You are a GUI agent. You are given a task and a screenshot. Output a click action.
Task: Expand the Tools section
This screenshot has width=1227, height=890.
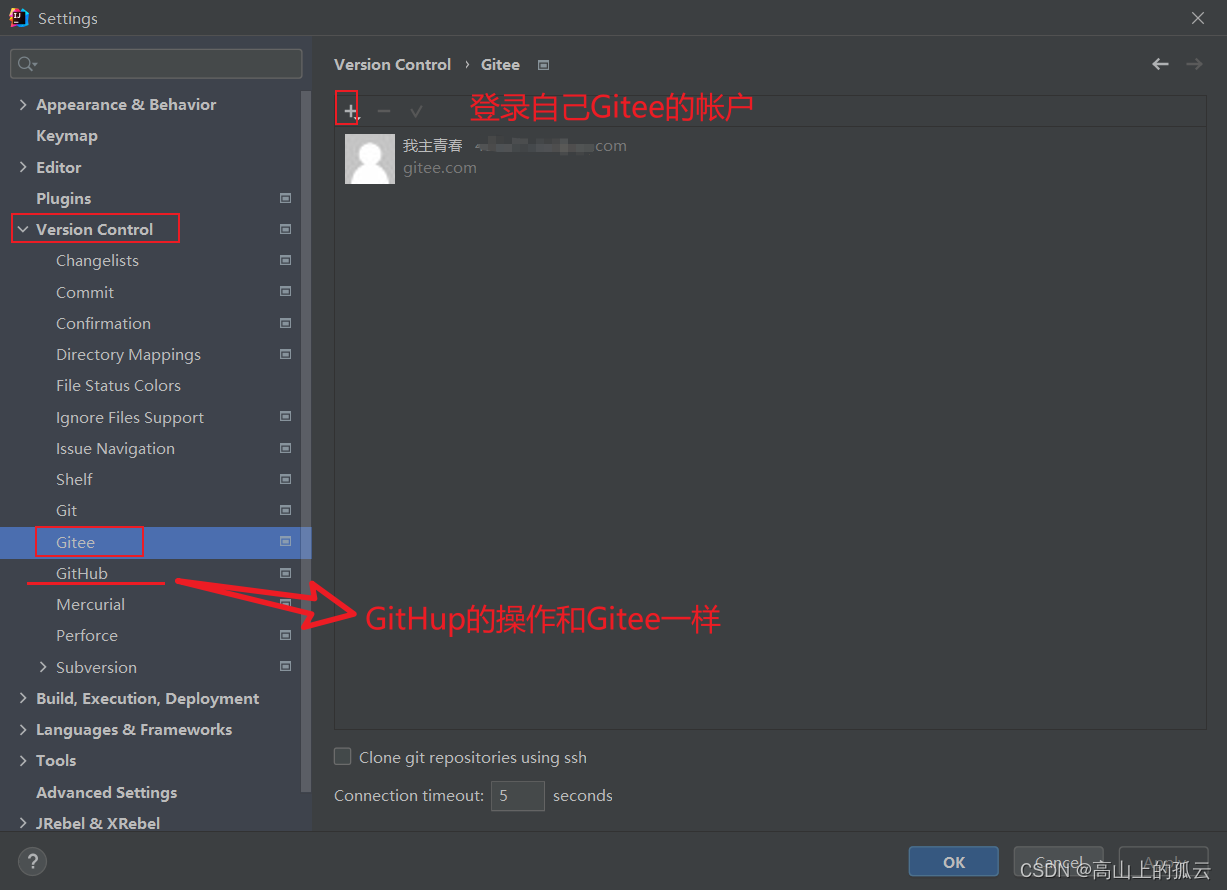point(23,760)
